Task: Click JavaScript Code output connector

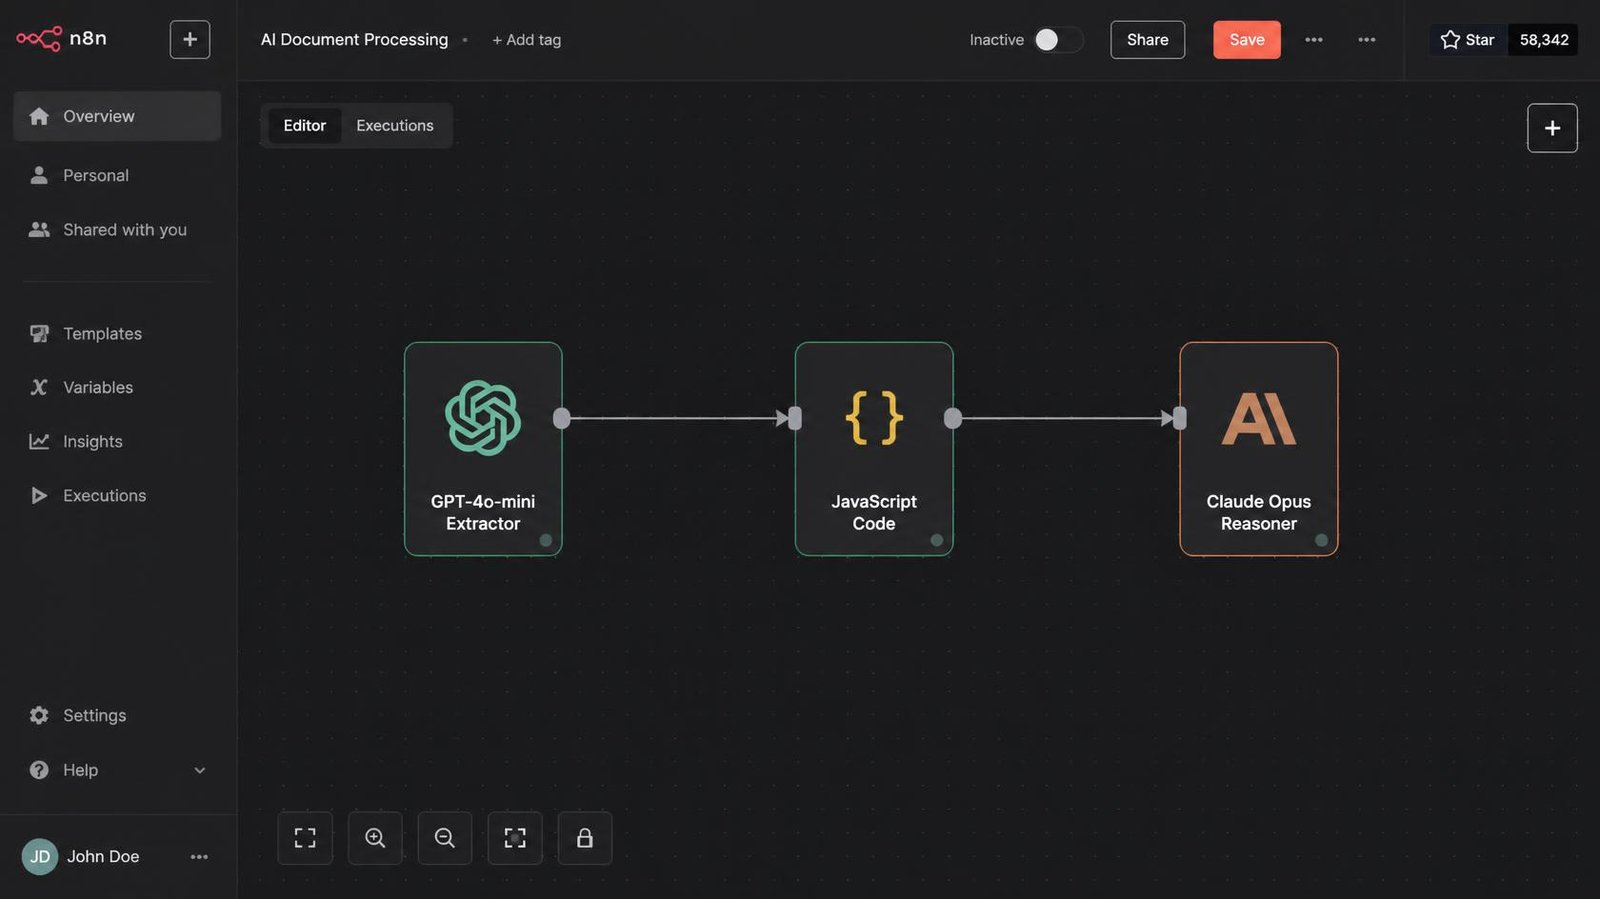Action: [x=953, y=418]
